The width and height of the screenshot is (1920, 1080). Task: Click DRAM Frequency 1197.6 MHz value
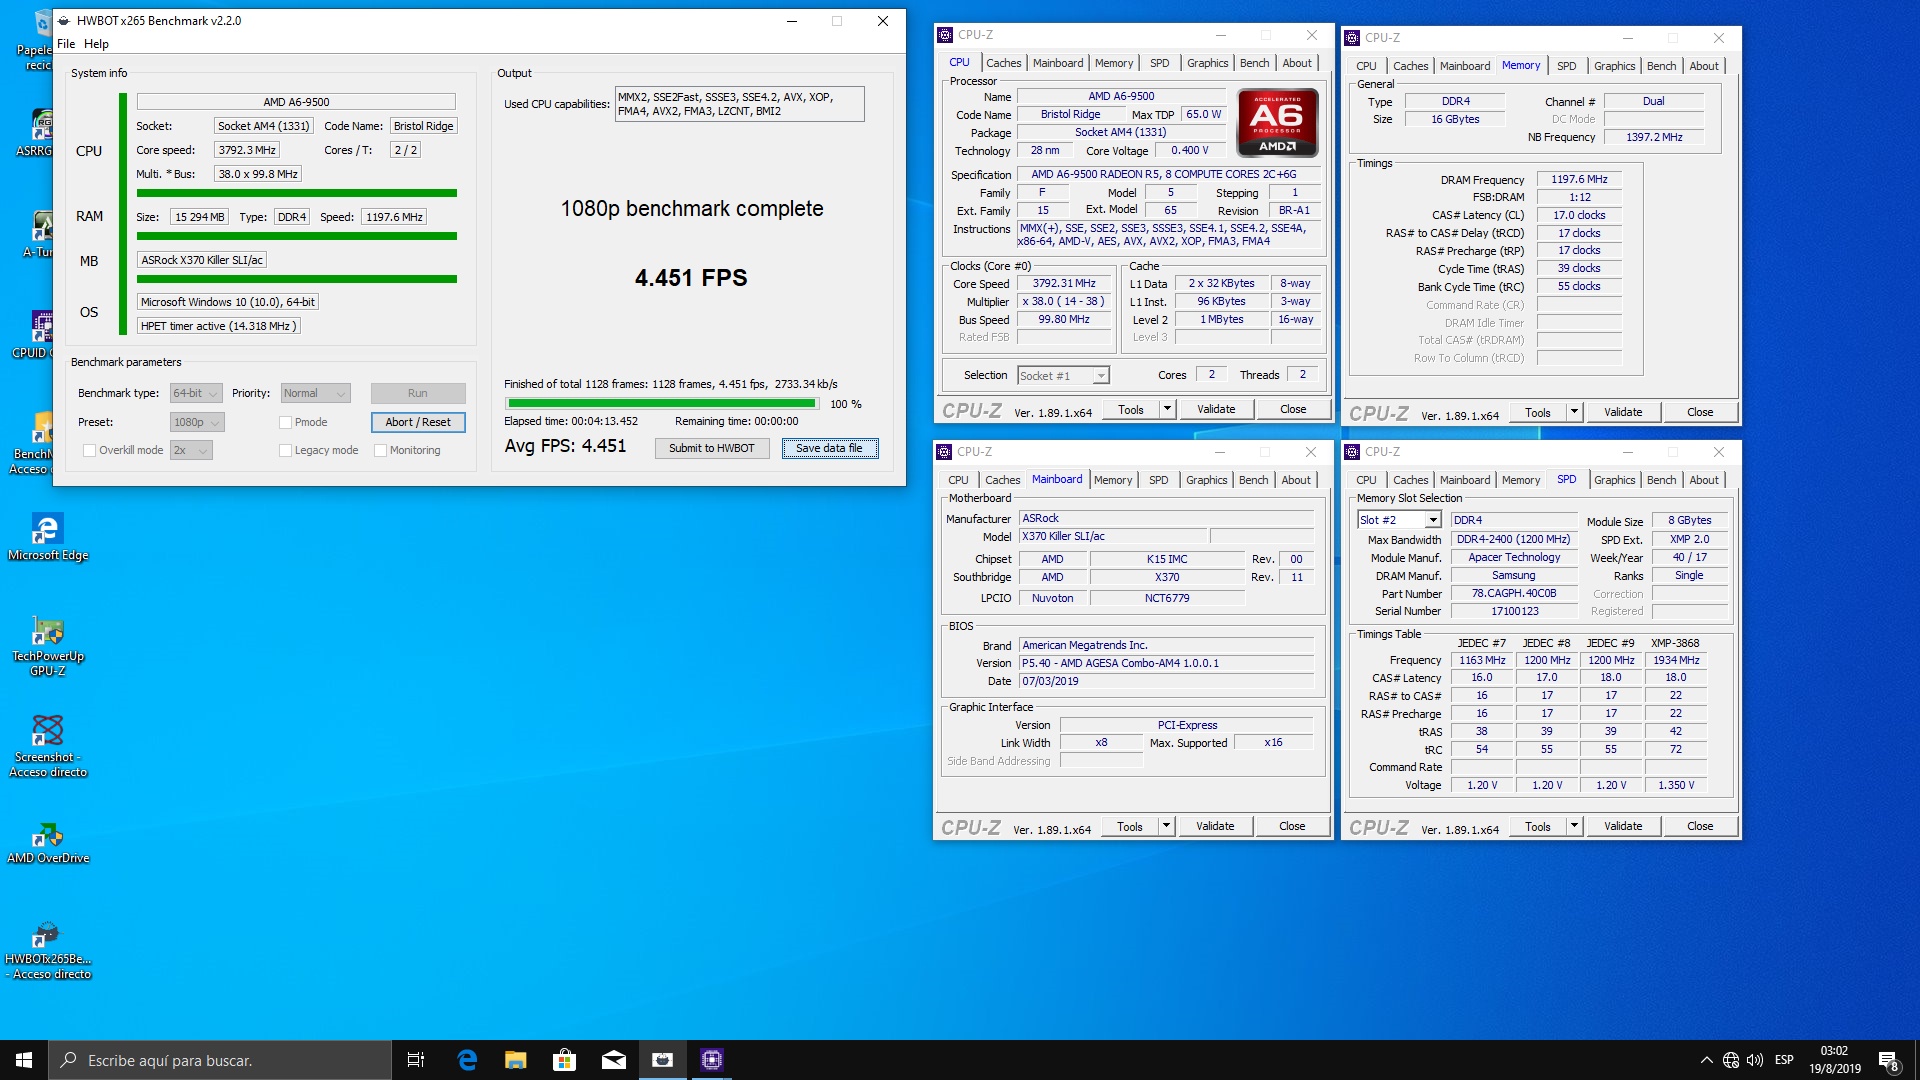1579,180
